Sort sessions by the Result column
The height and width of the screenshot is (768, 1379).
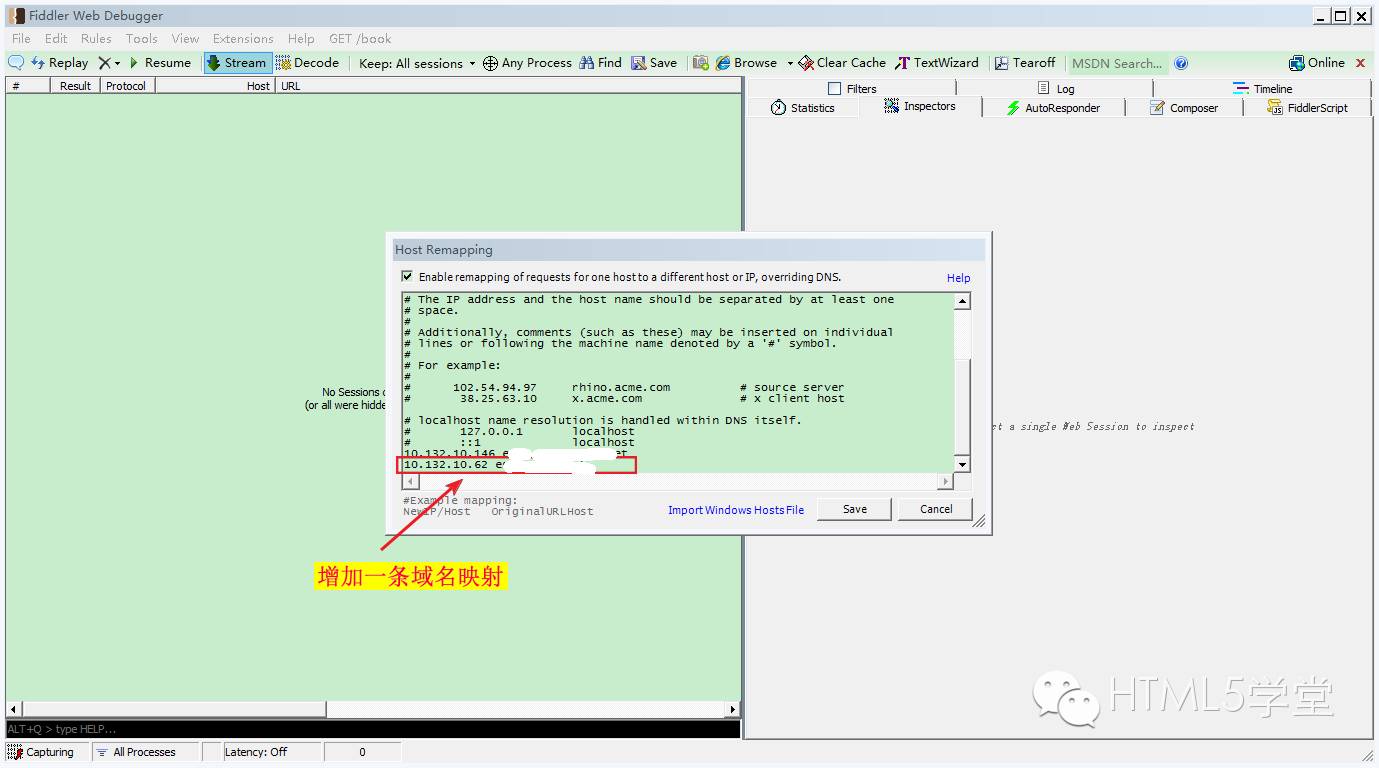75,86
